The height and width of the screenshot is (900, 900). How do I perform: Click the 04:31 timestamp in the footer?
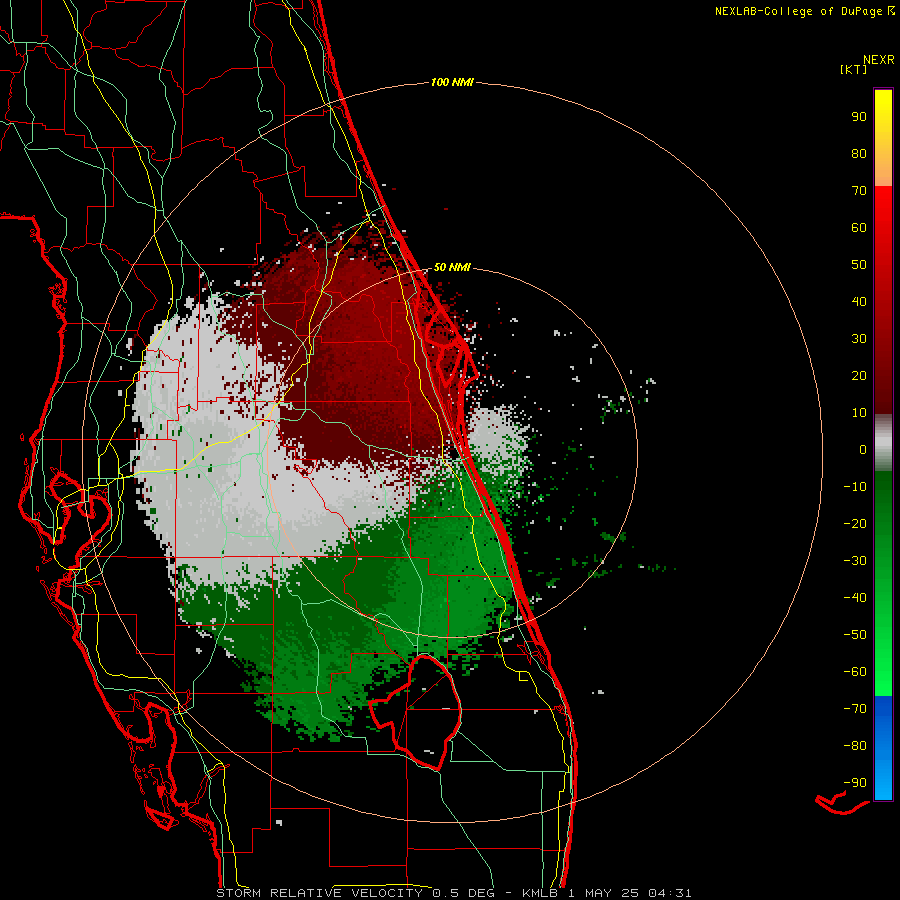click(x=670, y=893)
